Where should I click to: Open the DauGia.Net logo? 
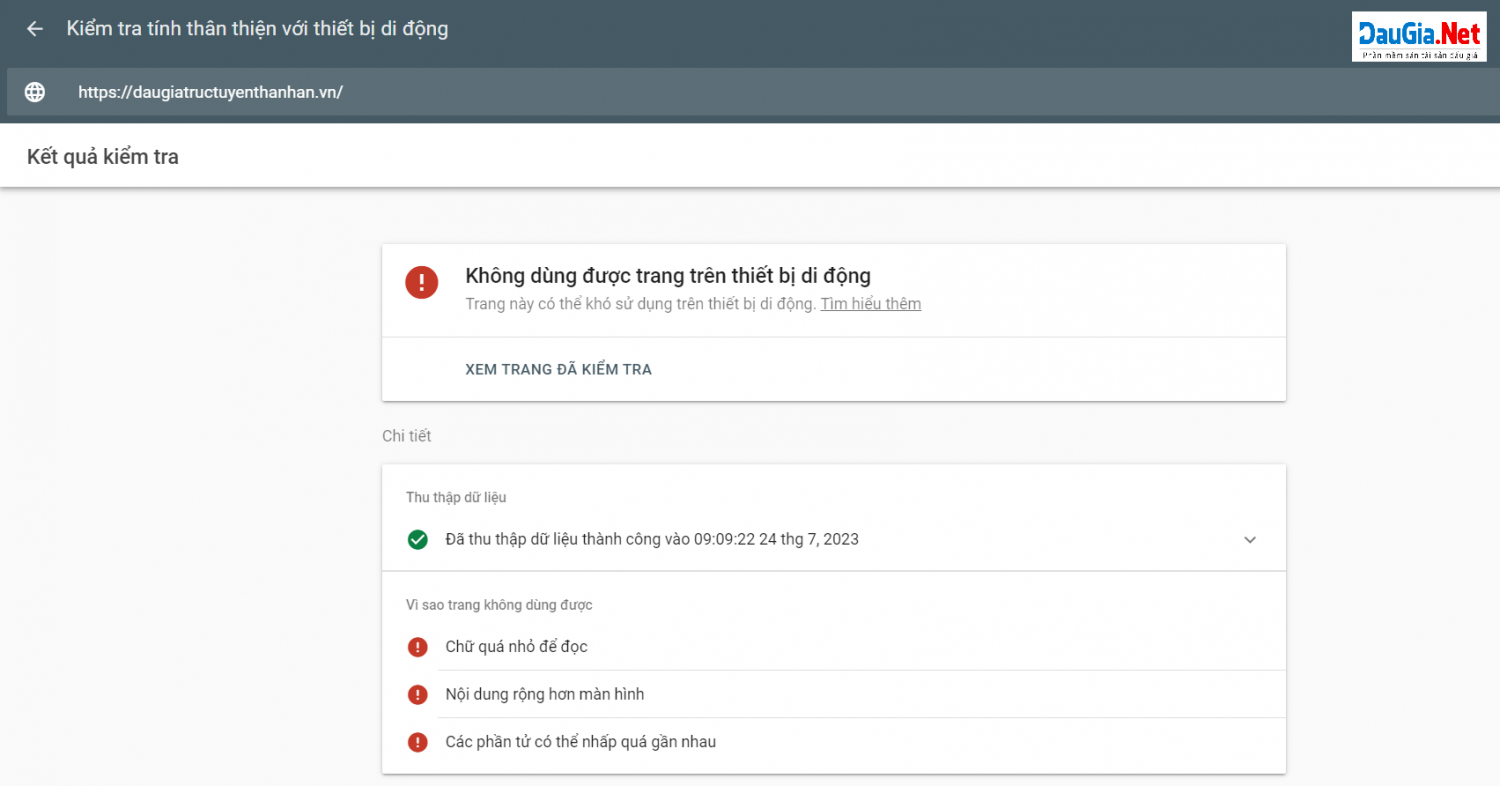(1419, 37)
